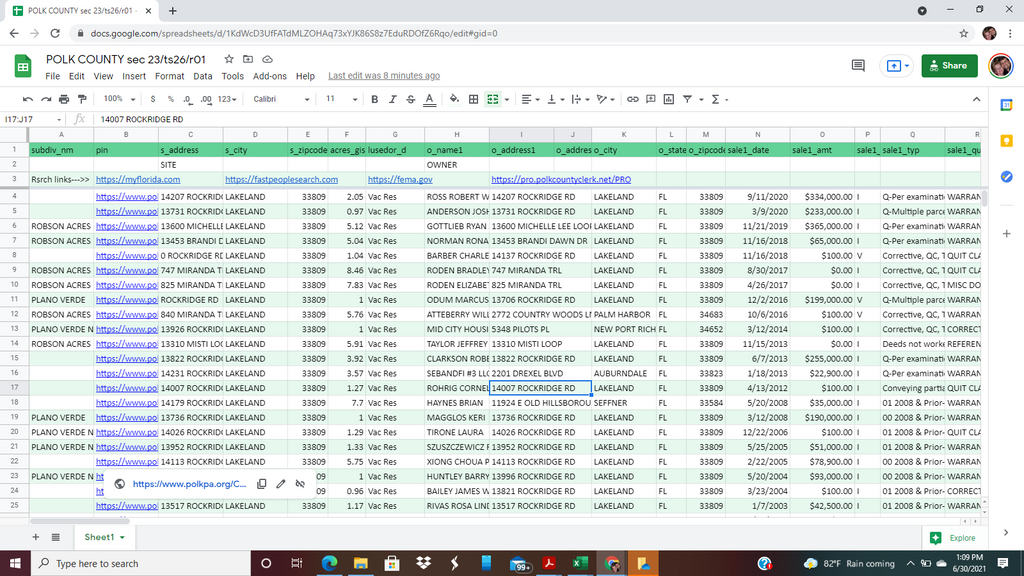The image size is (1024, 576).
Task: Open the pro.polkcountyclerk.net/PRO link
Action: click(x=561, y=180)
